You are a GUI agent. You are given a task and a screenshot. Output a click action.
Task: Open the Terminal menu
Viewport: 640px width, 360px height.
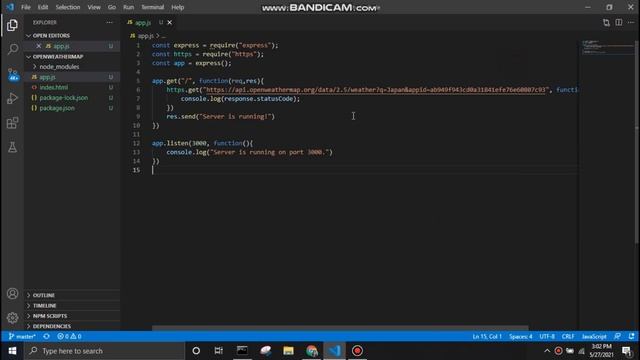point(152,7)
